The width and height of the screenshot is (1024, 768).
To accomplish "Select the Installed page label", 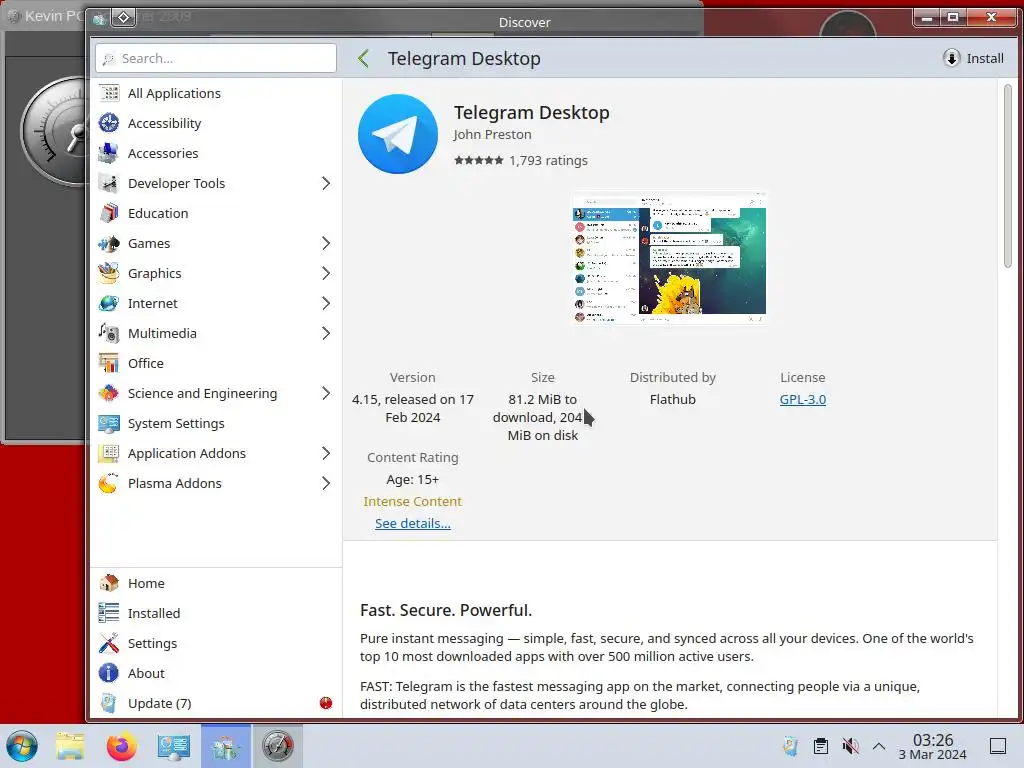I will point(154,613).
